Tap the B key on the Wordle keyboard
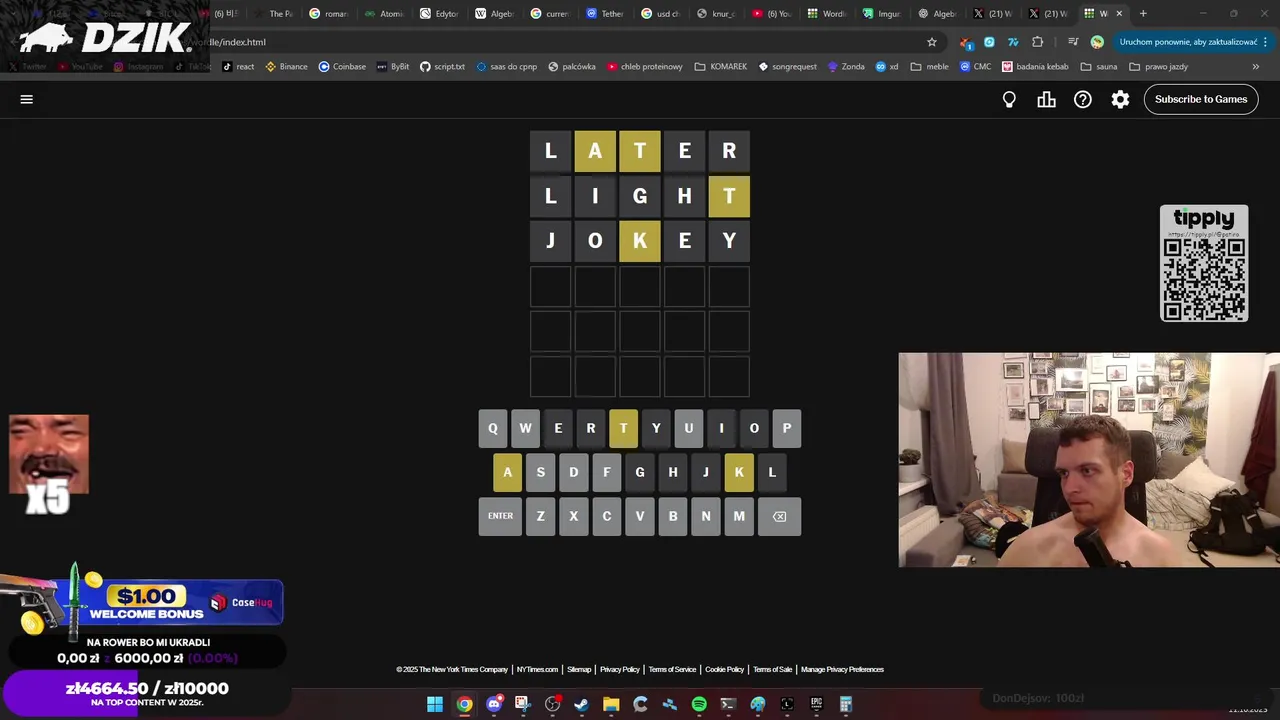 [x=672, y=516]
